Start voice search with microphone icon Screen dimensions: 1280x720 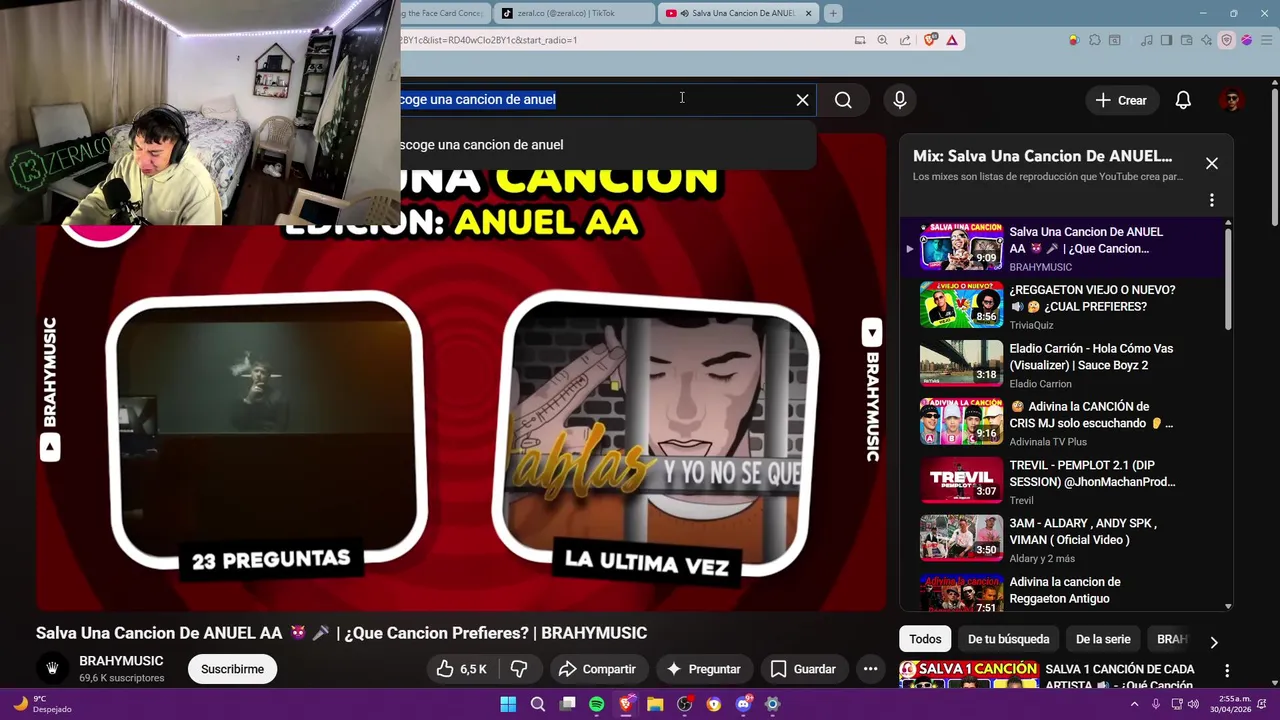pos(899,100)
